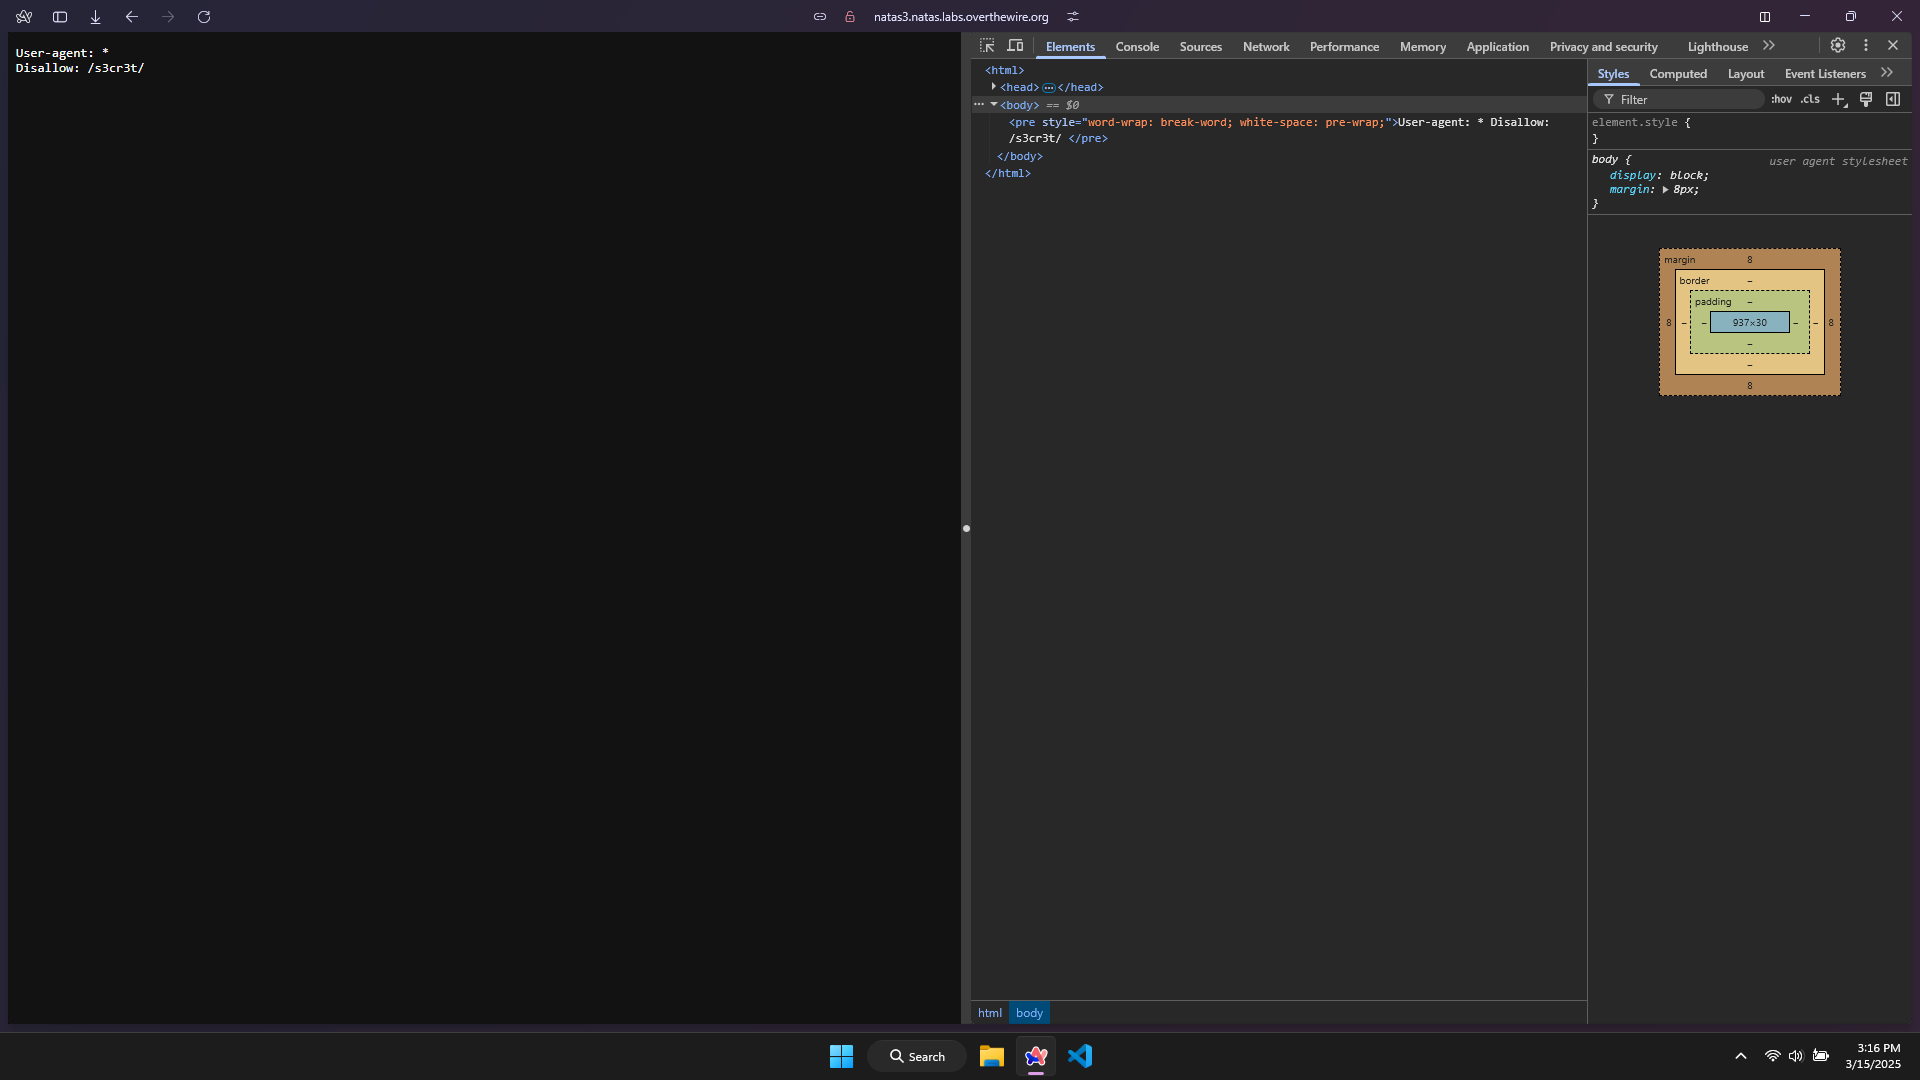Show more DevTools tabs chevron
This screenshot has width=1920, height=1080.
pyautogui.click(x=1769, y=46)
